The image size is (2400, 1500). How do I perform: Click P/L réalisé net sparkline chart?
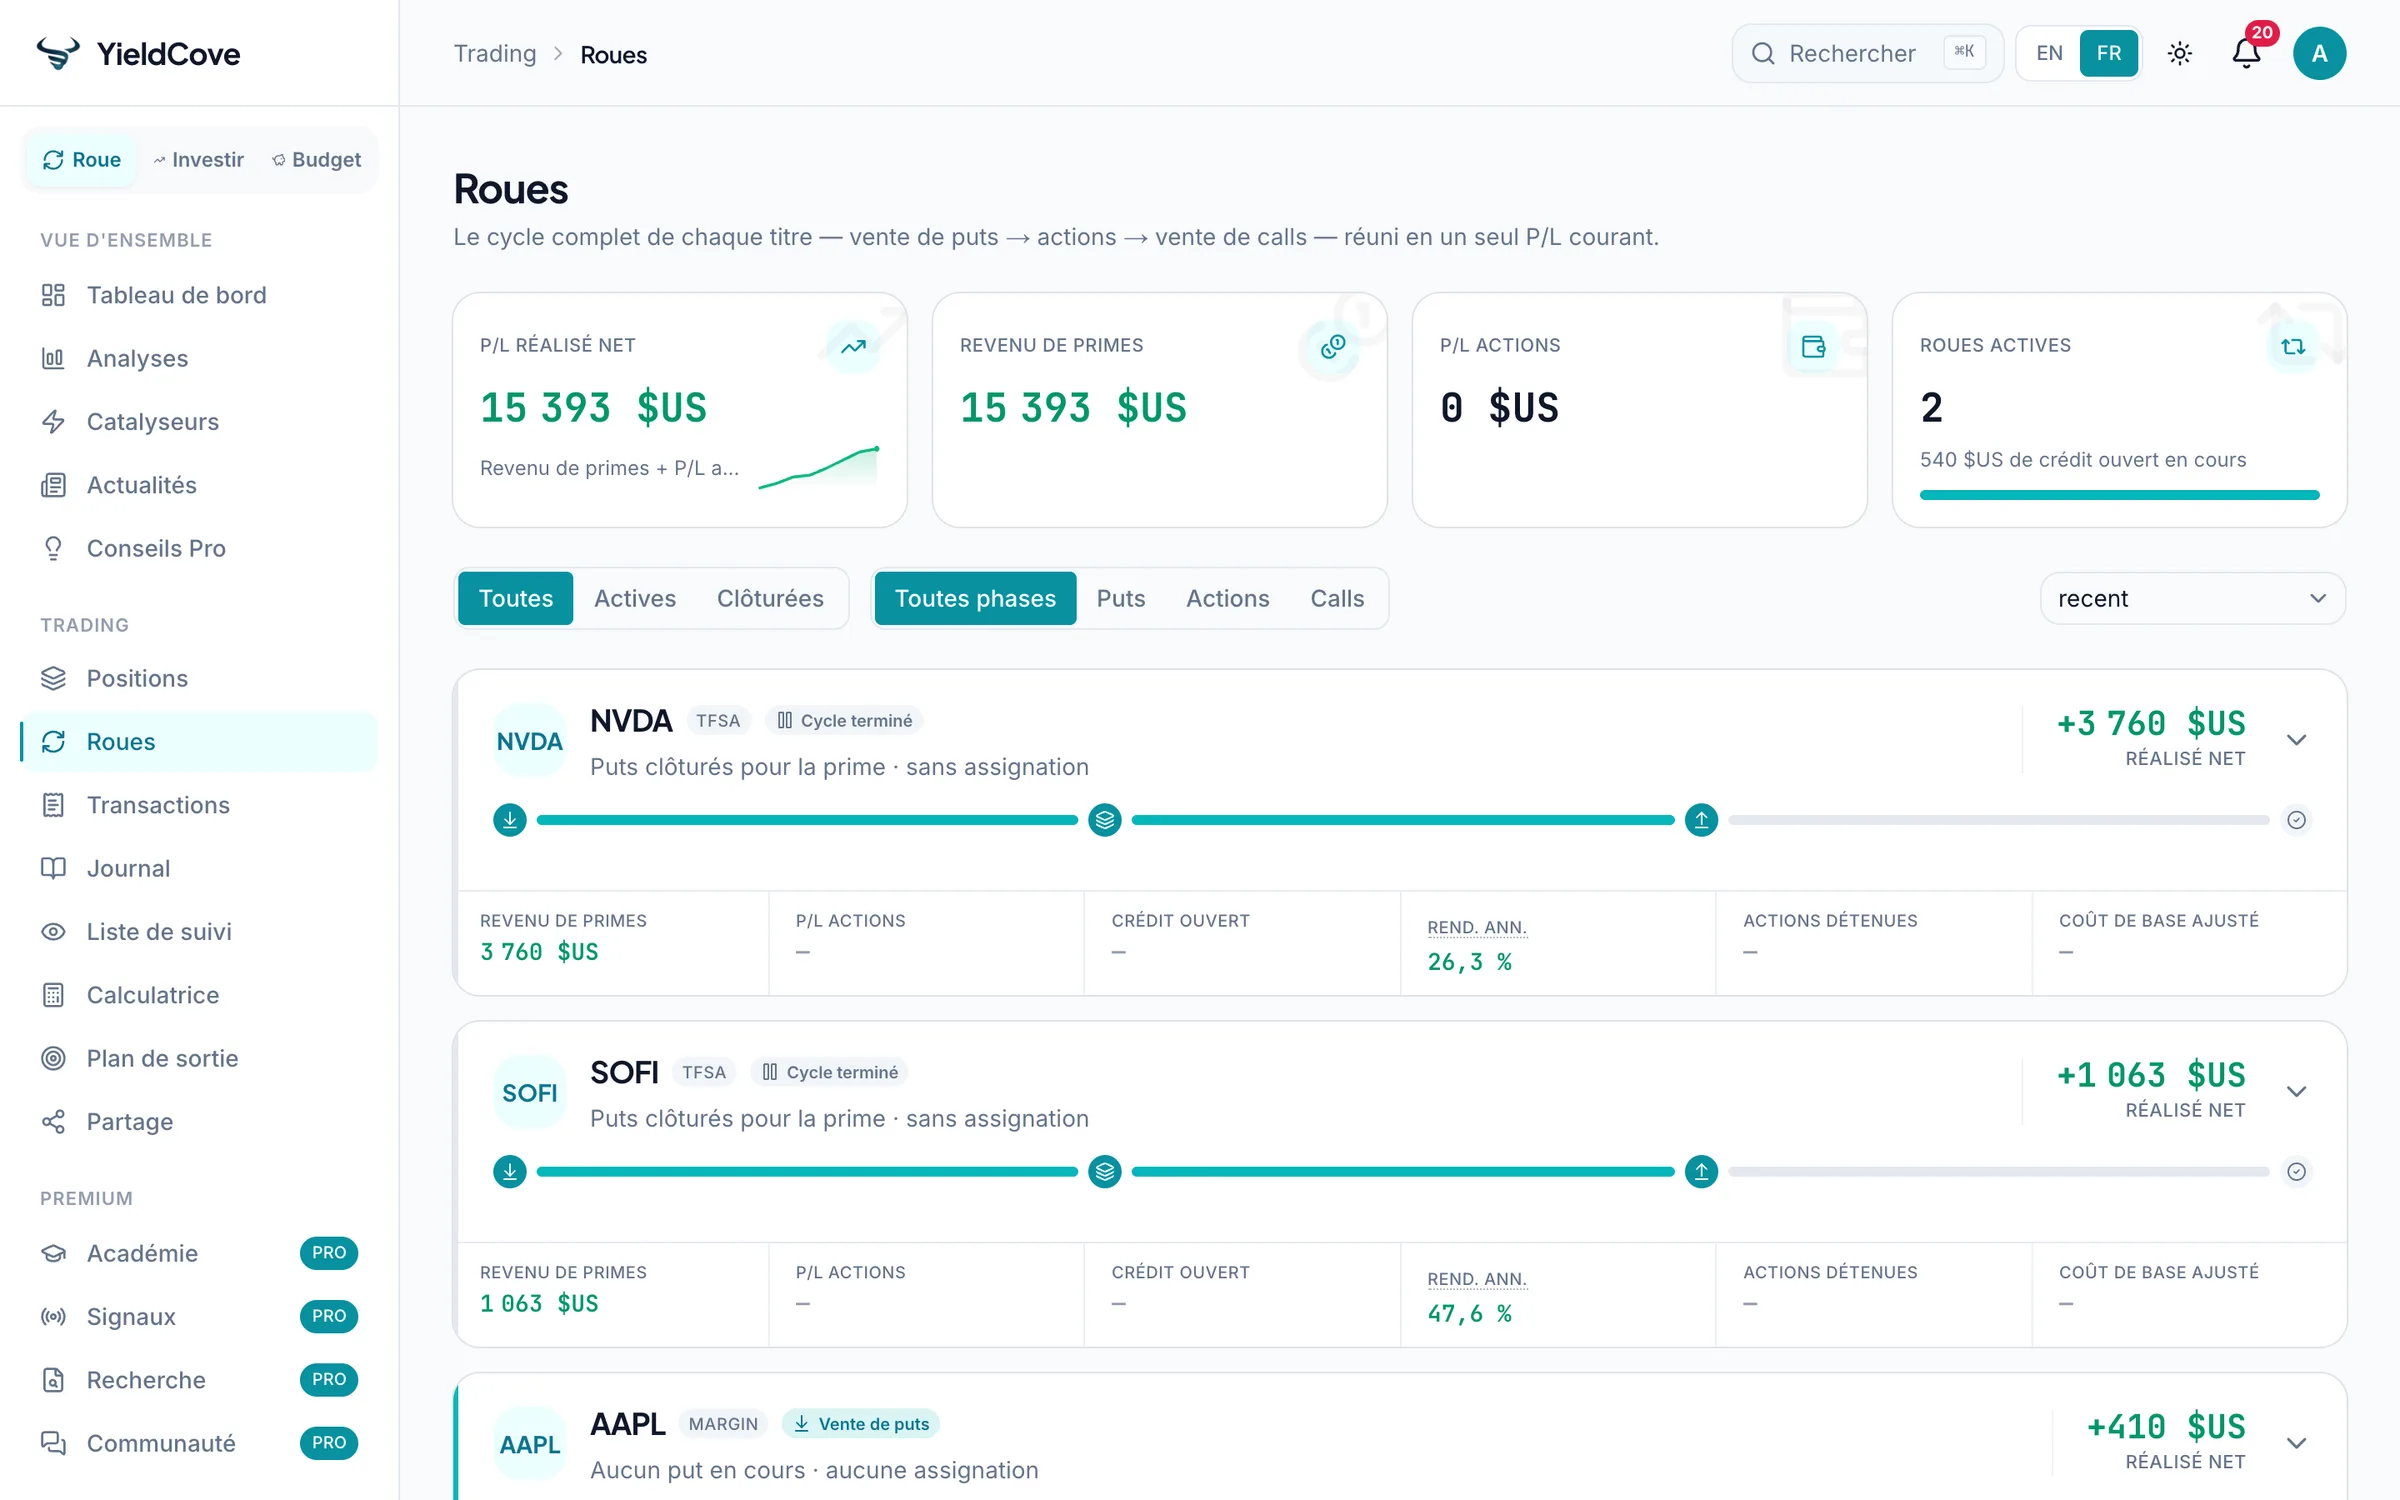point(818,467)
